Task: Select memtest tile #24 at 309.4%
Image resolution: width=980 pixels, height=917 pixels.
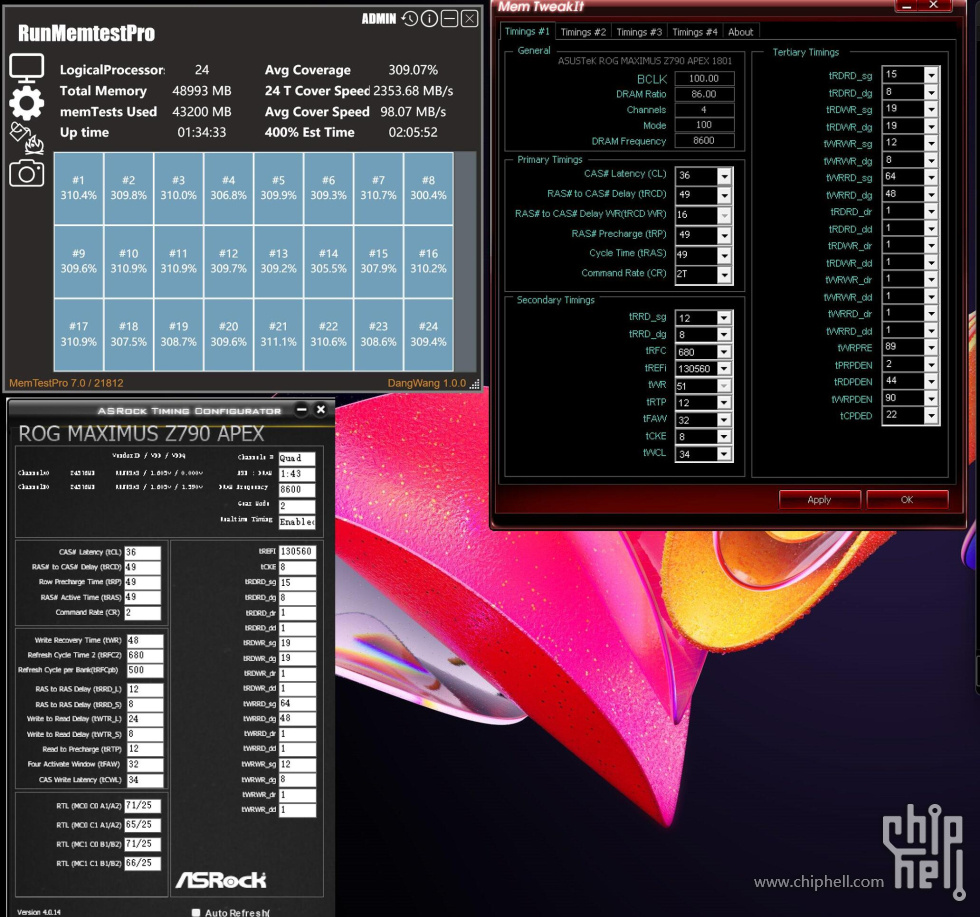Action: [428, 334]
